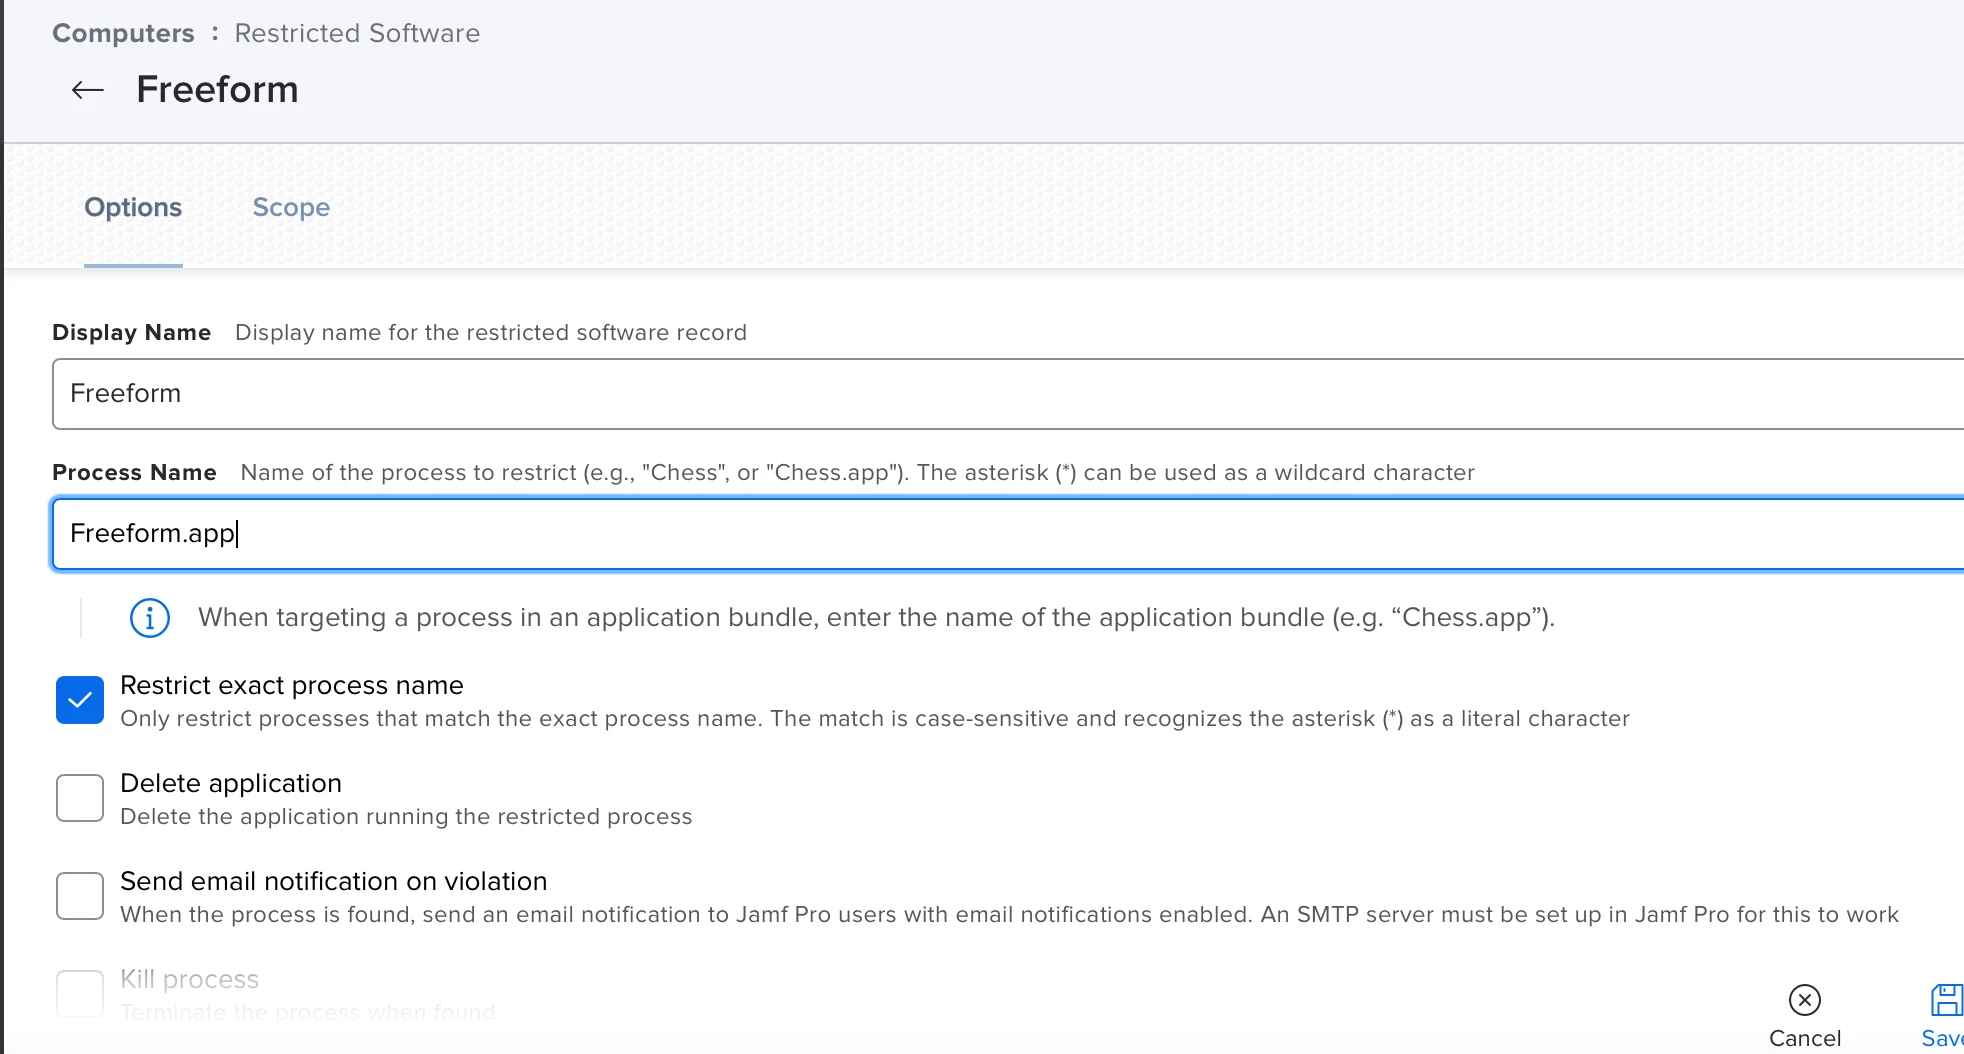1964x1054 pixels.
Task: Click the Chess.app application bundle hint text
Action: [x=876, y=618]
